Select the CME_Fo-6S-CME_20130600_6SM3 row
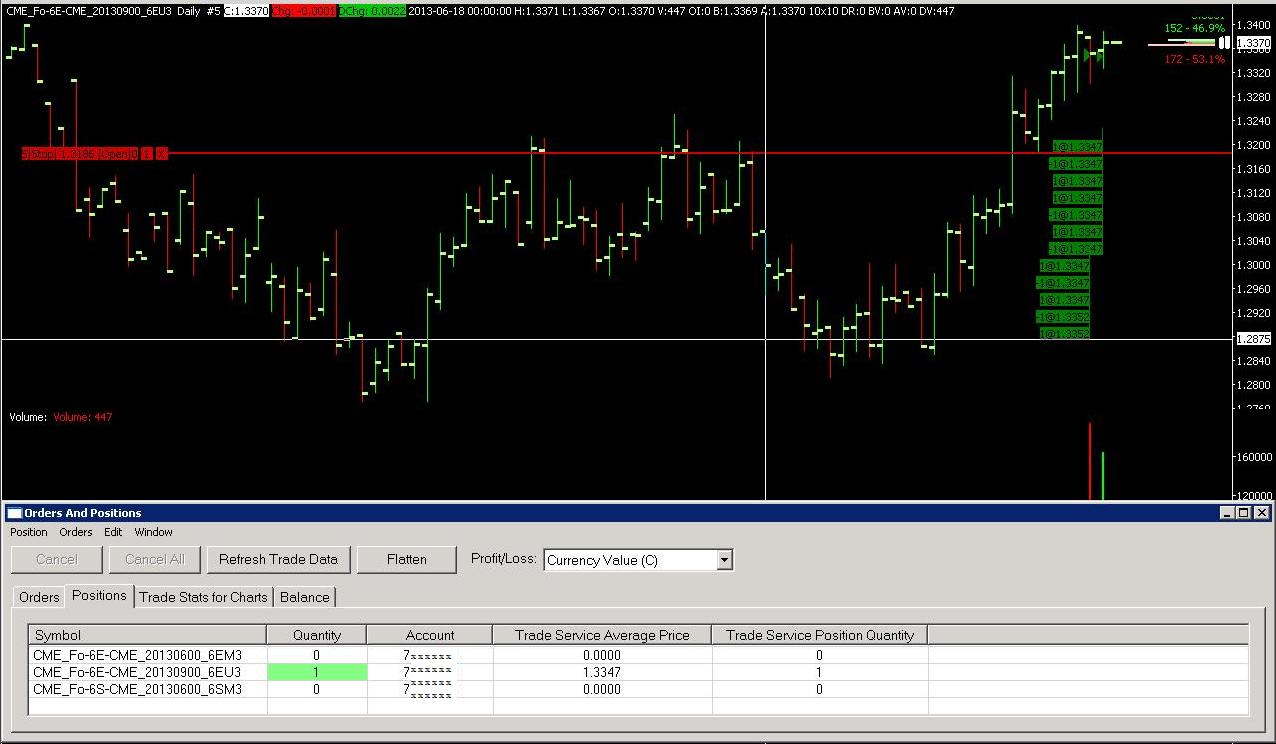Screen dimensions: 1276x744 click(x=639, y=689)
